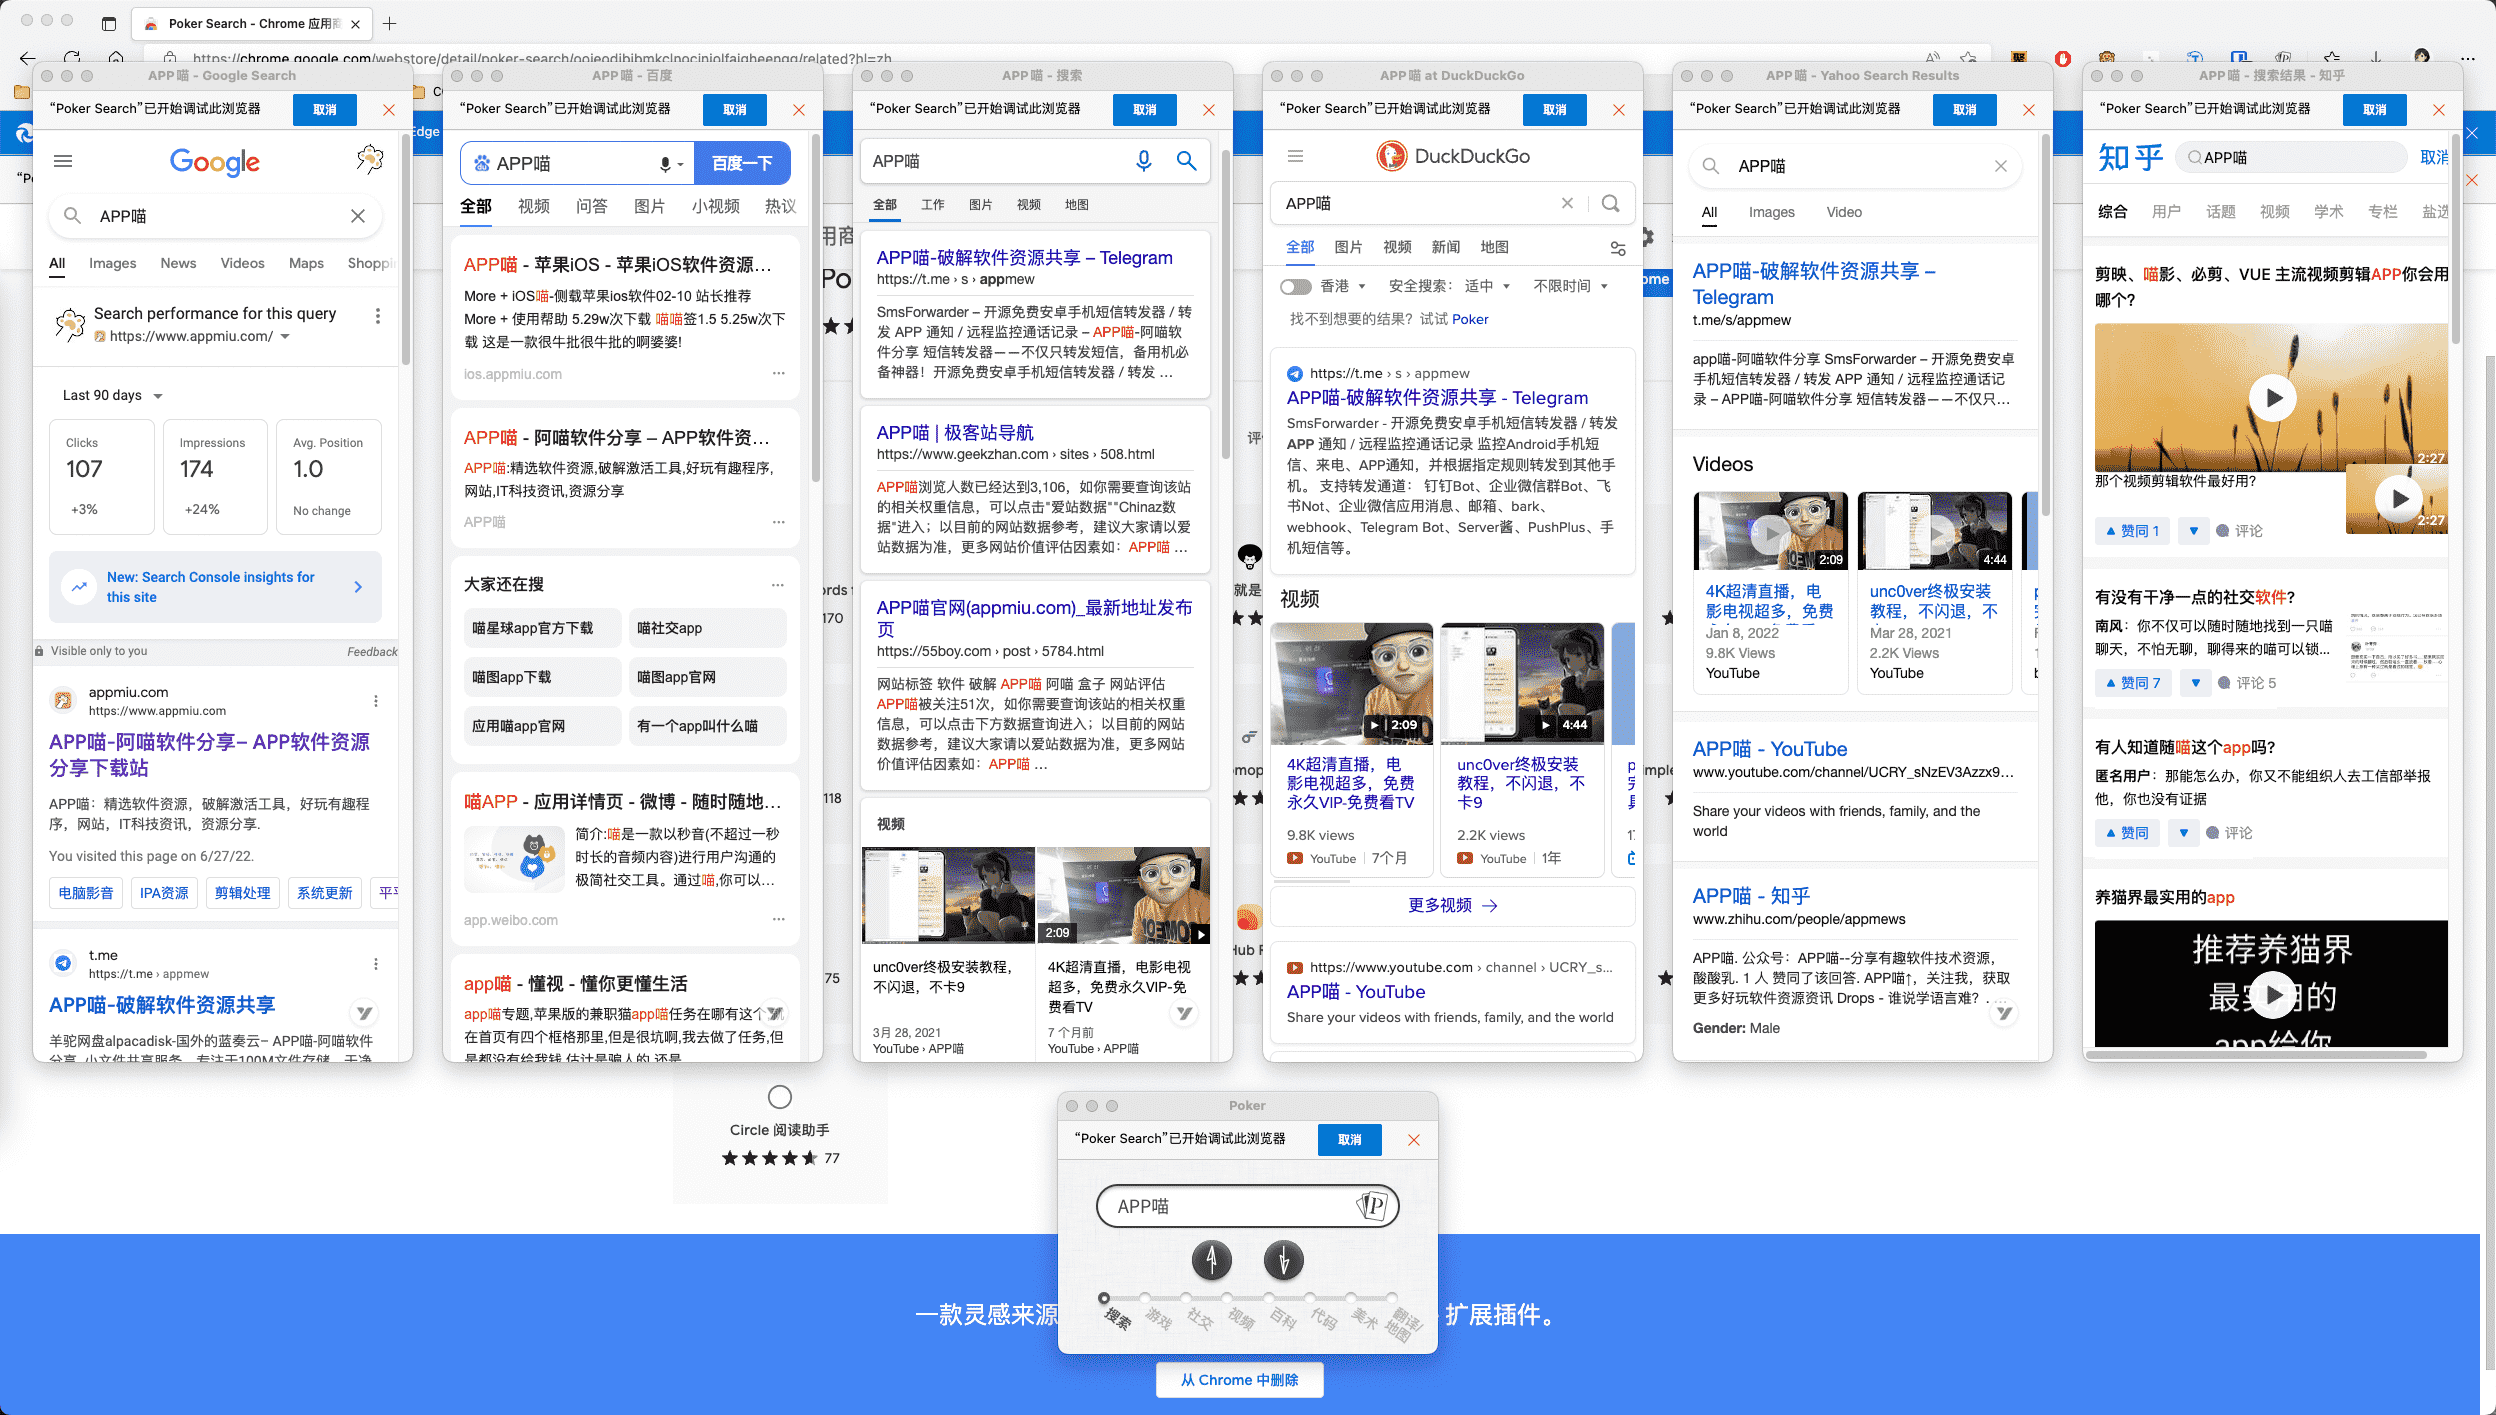Expand Search Console insights chevron

point(358,587)
